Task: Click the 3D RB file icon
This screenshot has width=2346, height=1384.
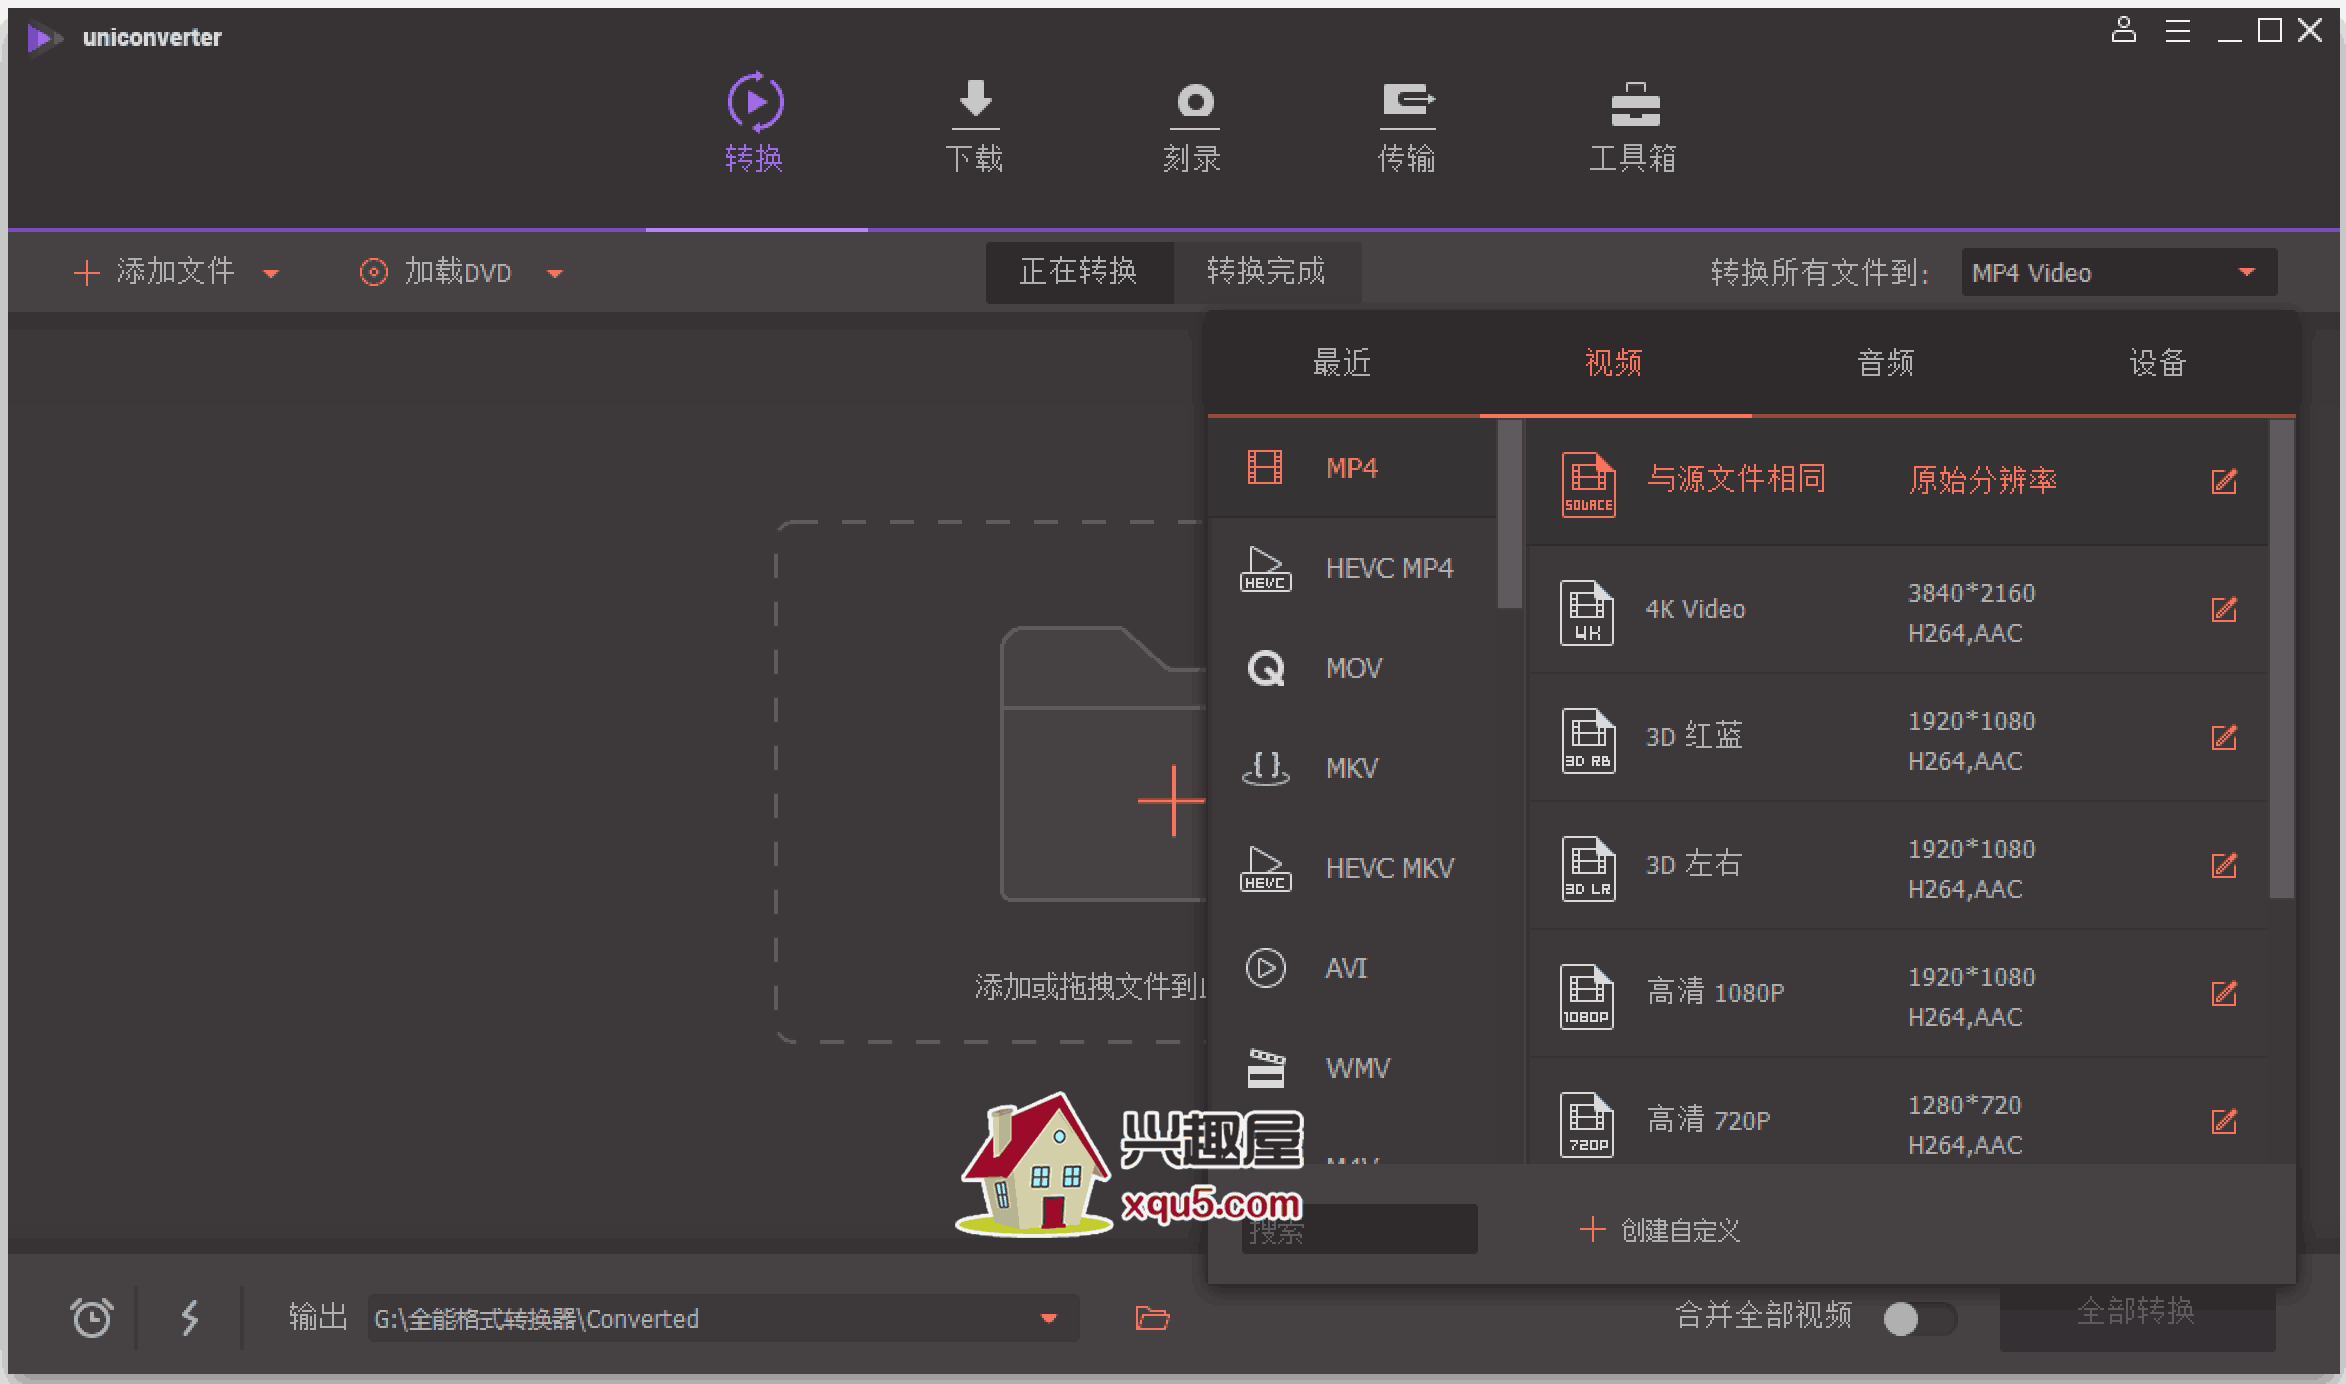Action: 1588,741
